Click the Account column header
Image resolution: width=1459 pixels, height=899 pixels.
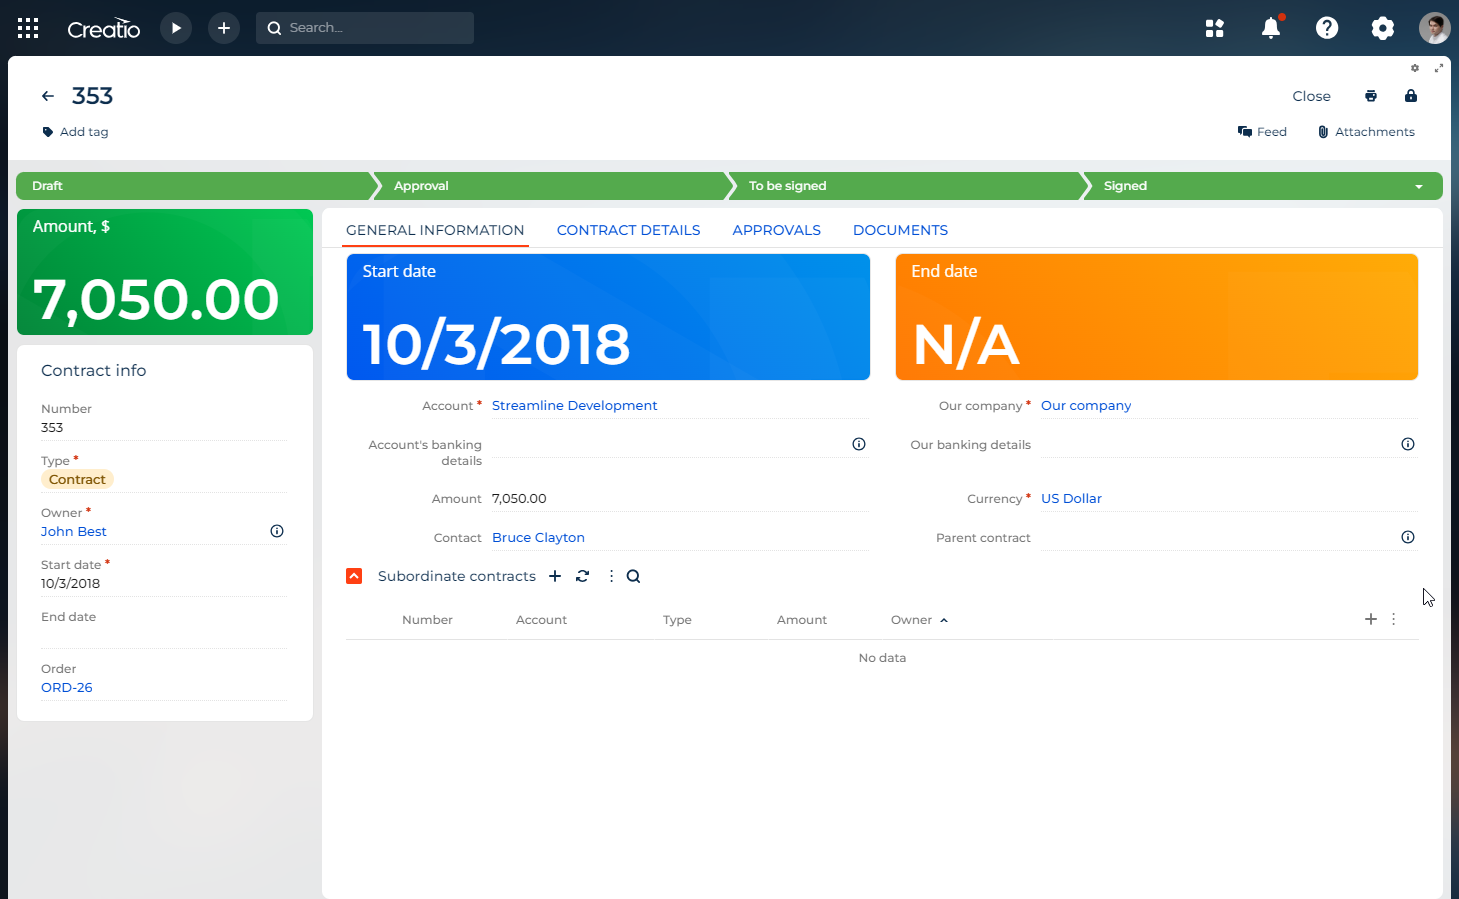tap(541, 620)
